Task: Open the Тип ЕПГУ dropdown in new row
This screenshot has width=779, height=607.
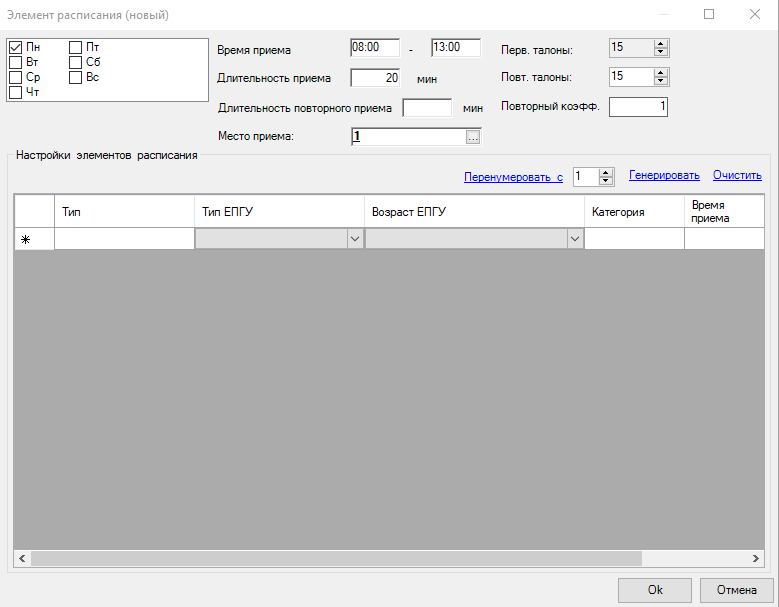Action: point(355,239)
